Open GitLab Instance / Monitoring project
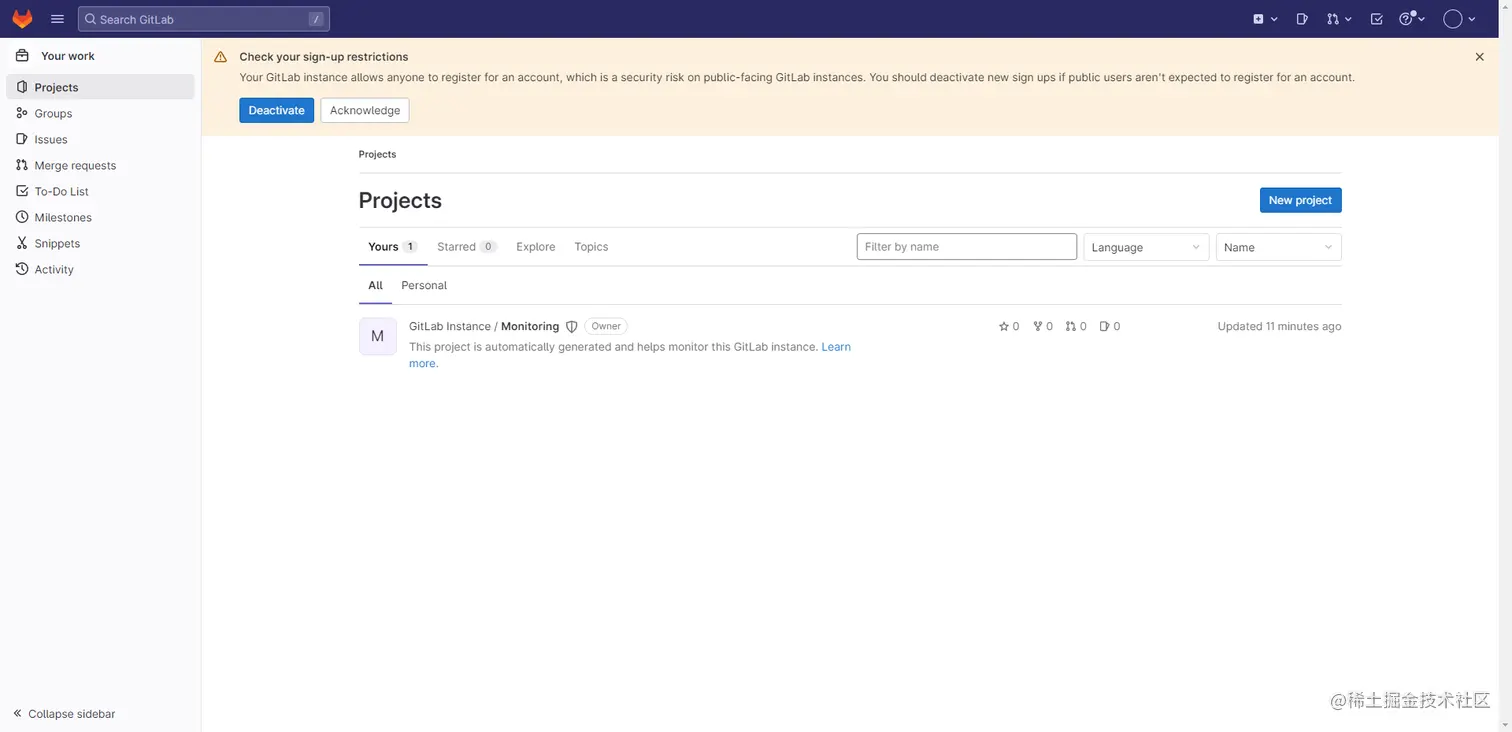The height and width of the screenshot is (732, 1512). point(484,326)
